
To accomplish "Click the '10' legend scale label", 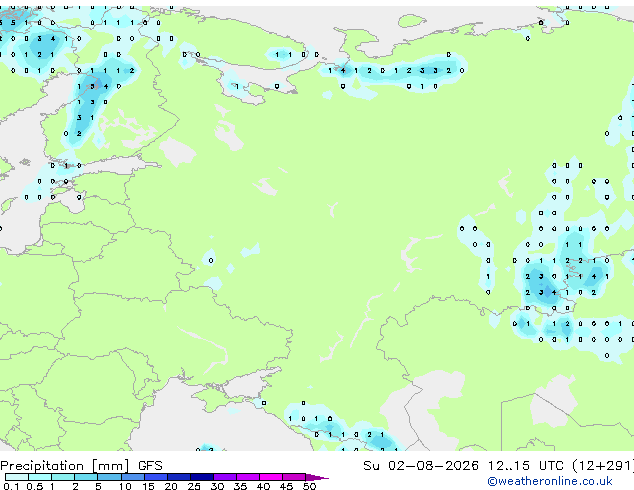I will [125, 486].
